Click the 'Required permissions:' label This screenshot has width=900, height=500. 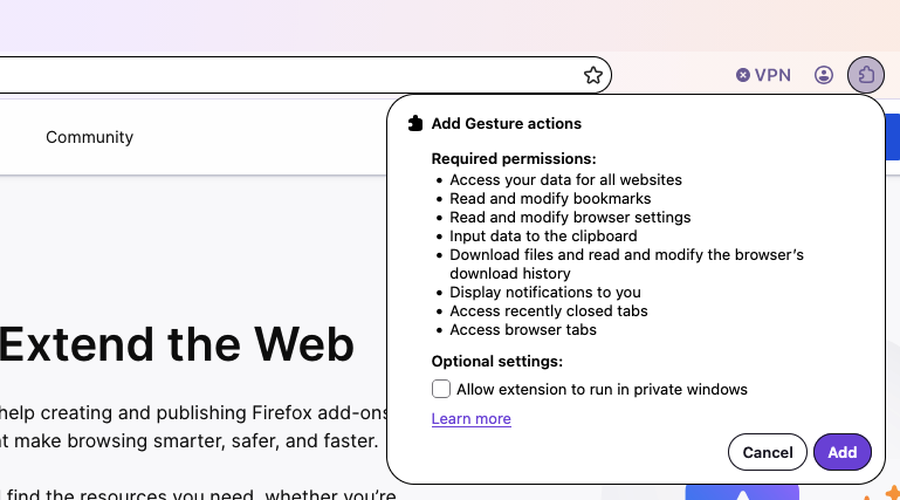[514, 158]
